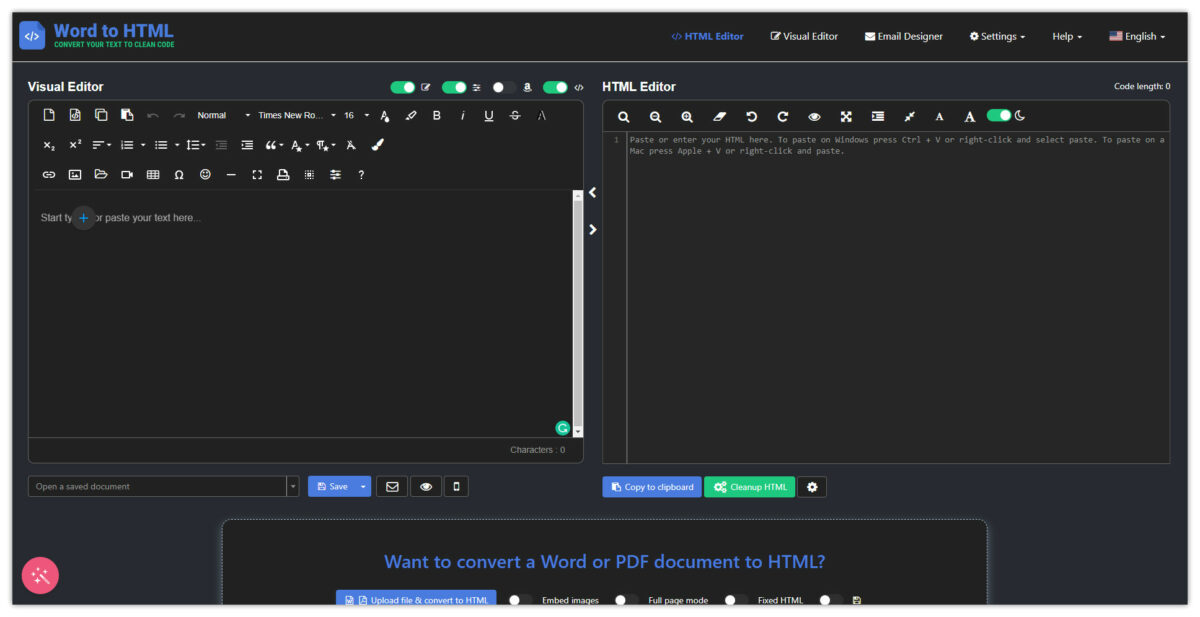Clear formatting with the crossed-A icon
The width and height of the screenshot is (1200, 617).
pyautogui.click(x=351, y=145)
